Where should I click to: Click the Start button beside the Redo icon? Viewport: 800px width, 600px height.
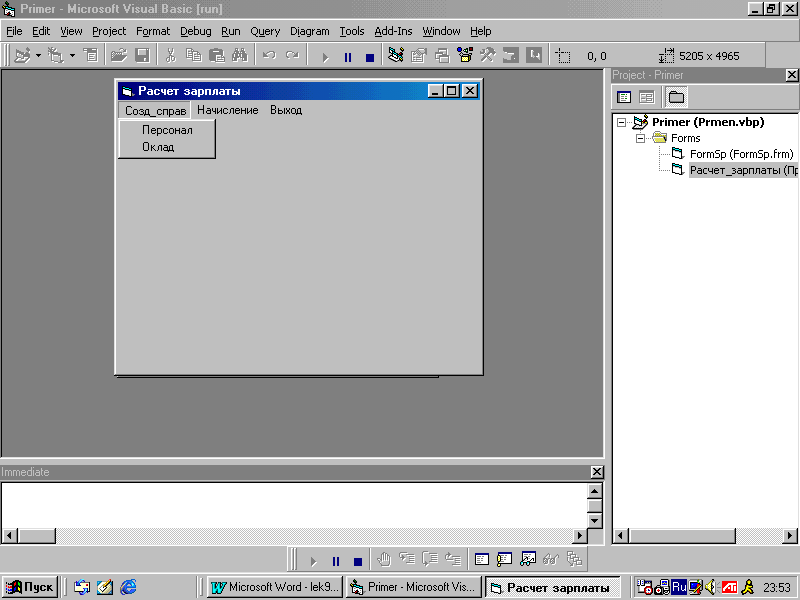325,57
